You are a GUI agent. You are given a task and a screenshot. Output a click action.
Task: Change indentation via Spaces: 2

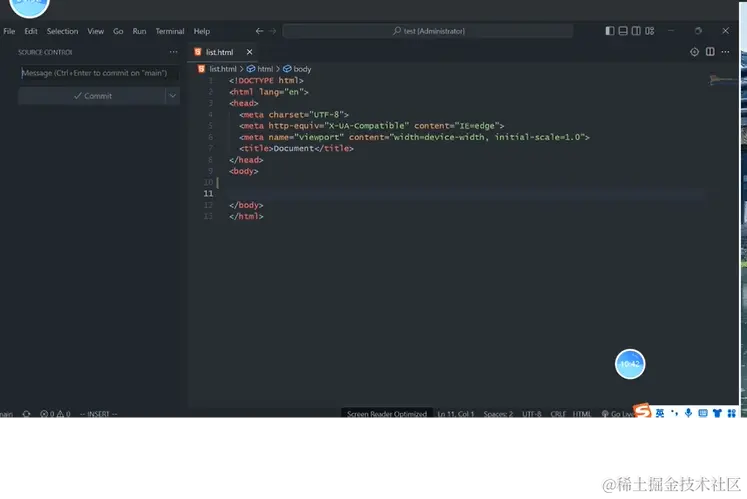pos(498,413)
